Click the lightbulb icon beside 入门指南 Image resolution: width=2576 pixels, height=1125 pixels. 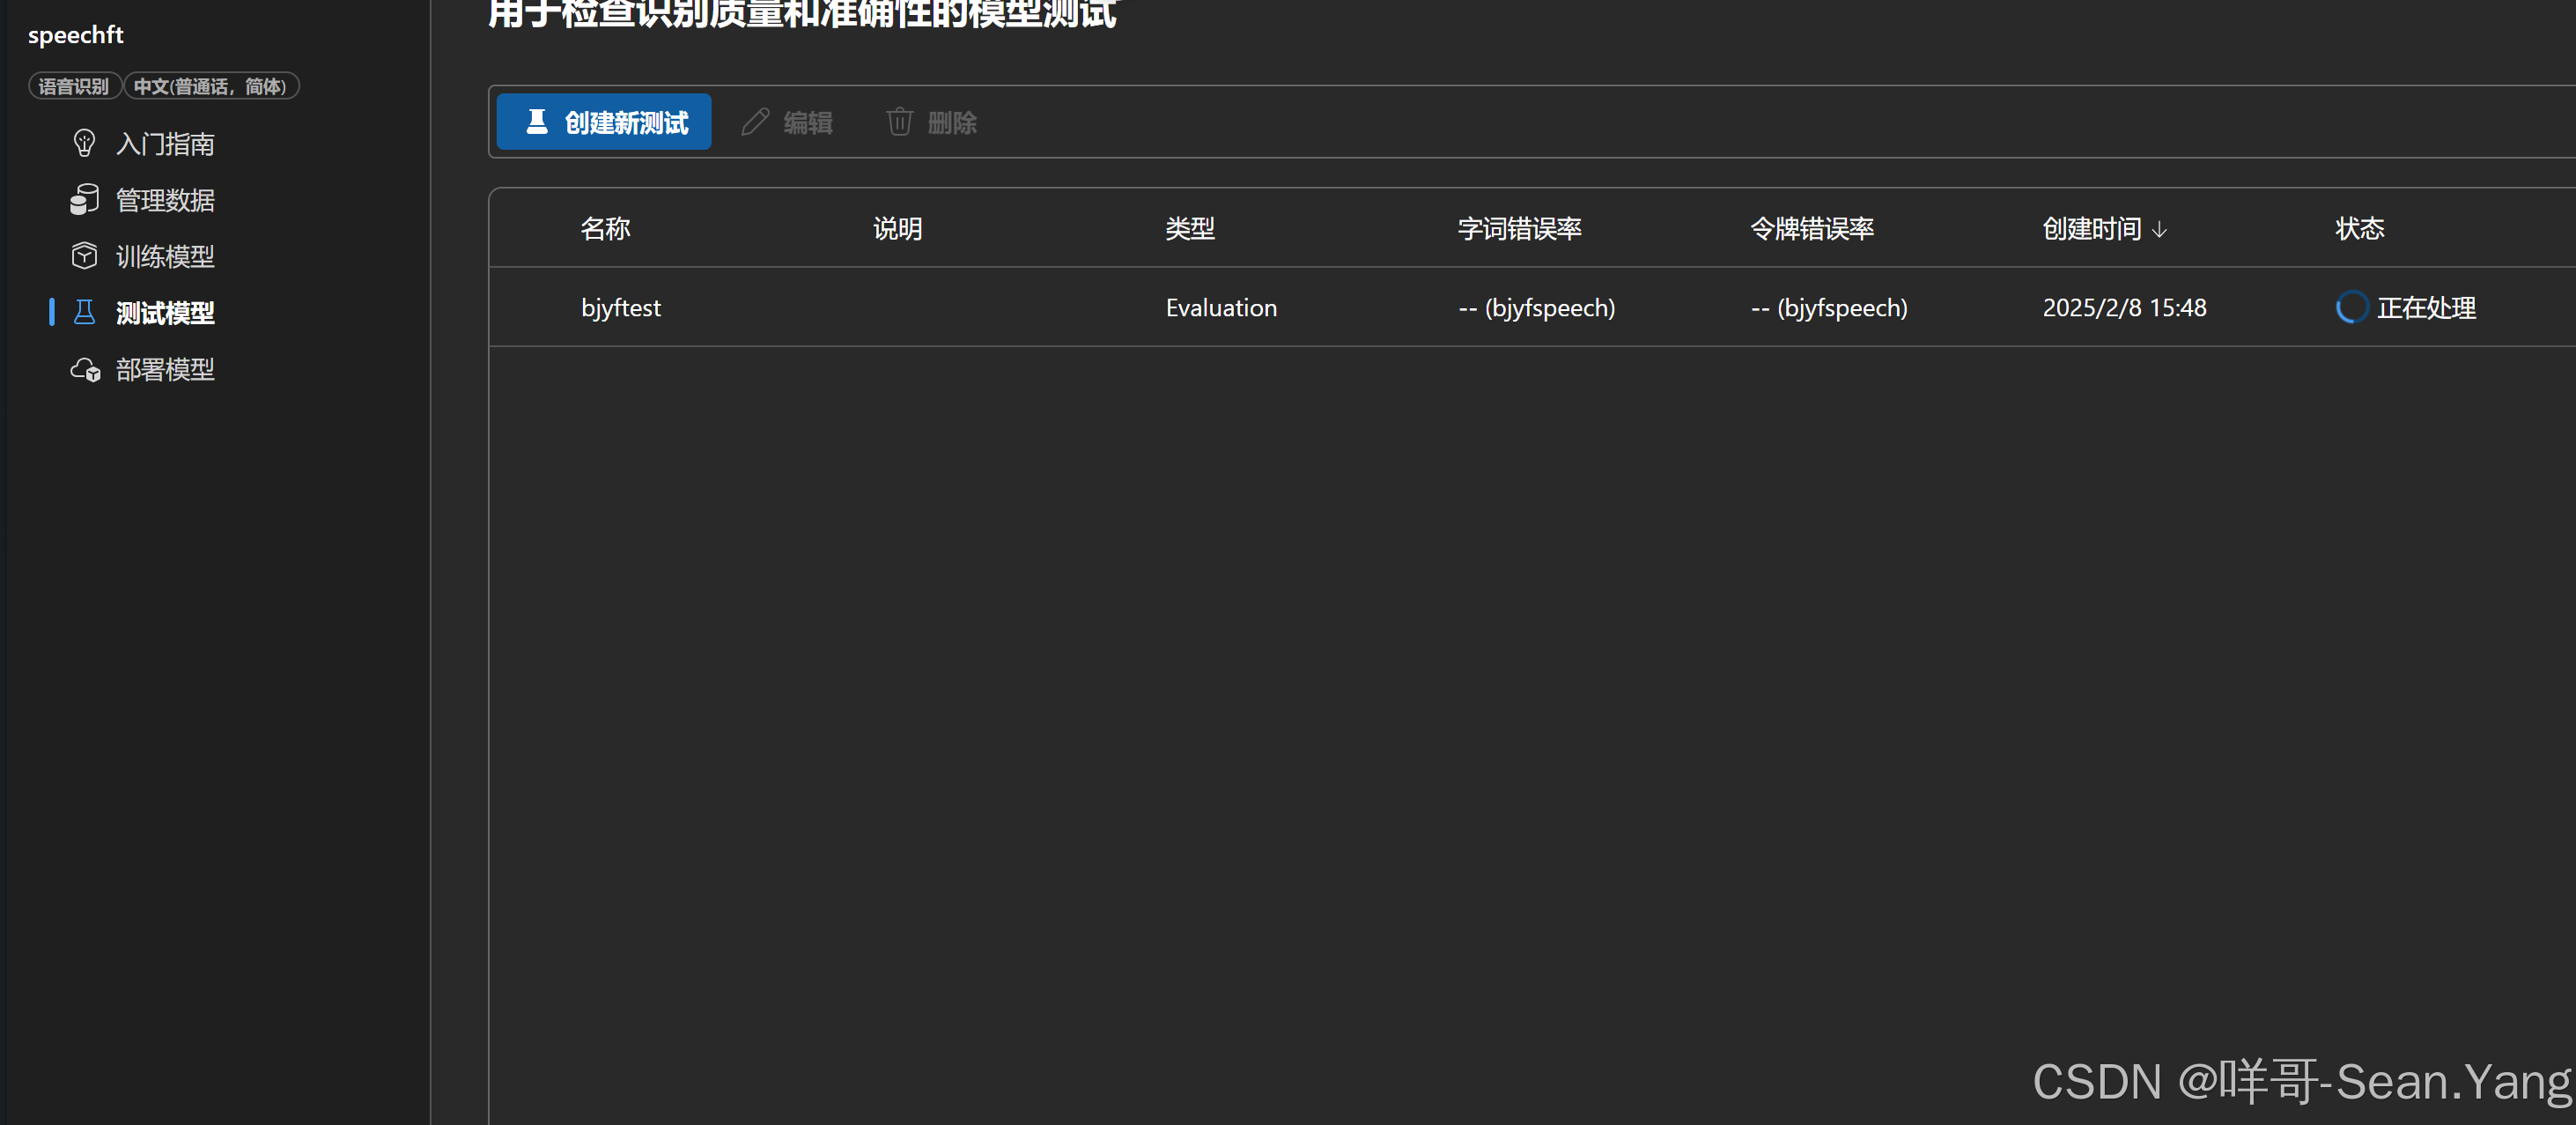tap(84, 143)
